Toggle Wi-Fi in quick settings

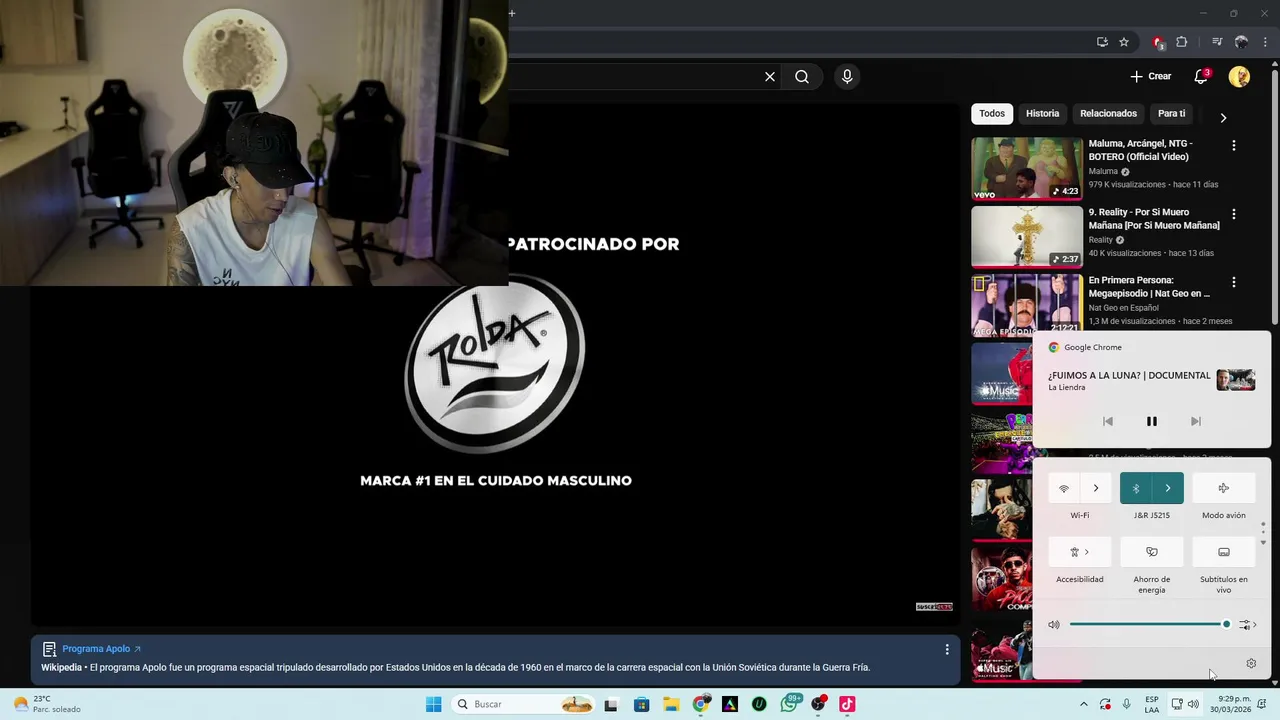pos(1064,488)
